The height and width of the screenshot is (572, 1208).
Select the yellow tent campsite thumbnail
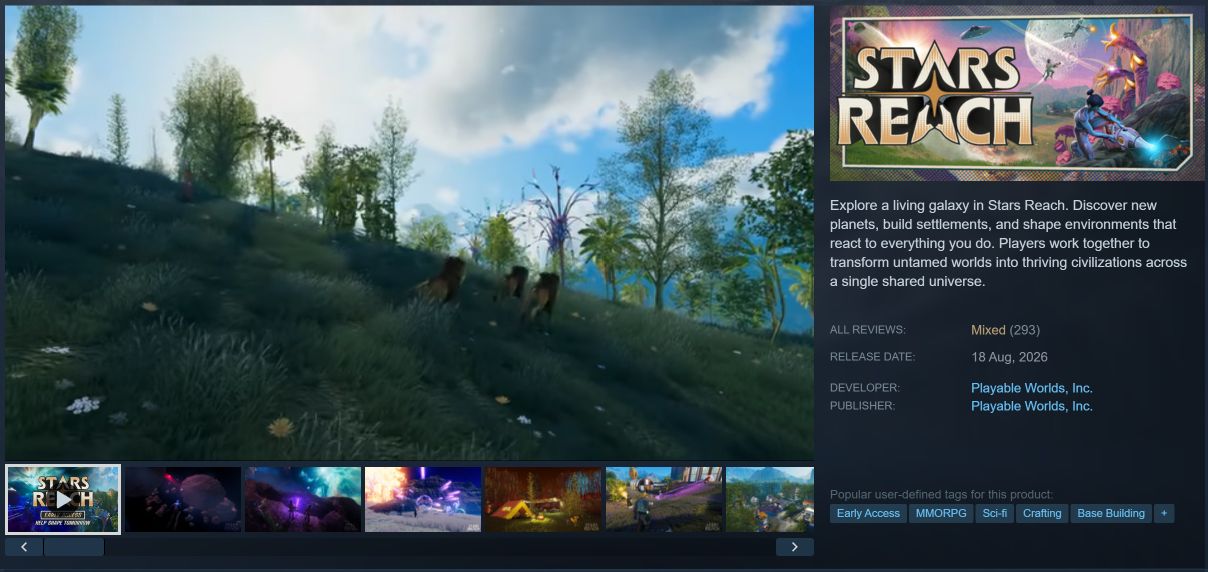[543, 499]
